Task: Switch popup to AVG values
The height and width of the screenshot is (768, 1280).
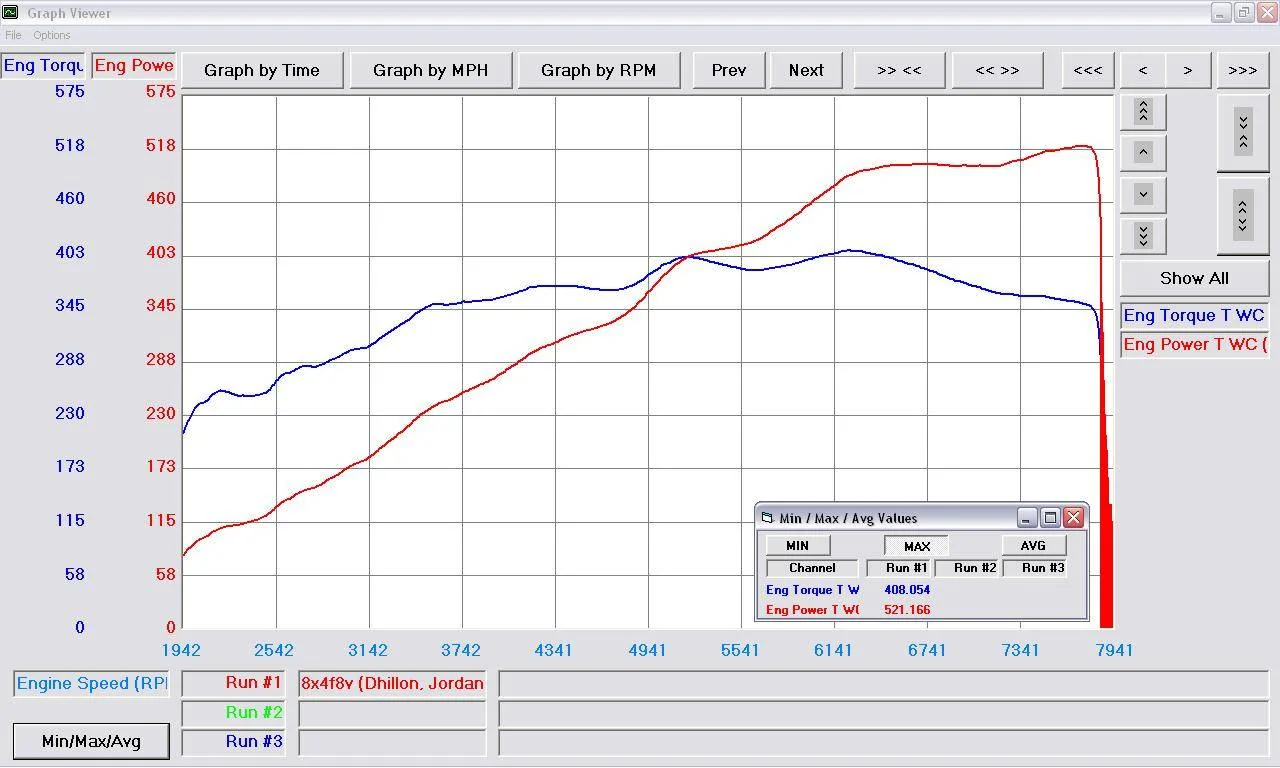Action: (1034, 546)
